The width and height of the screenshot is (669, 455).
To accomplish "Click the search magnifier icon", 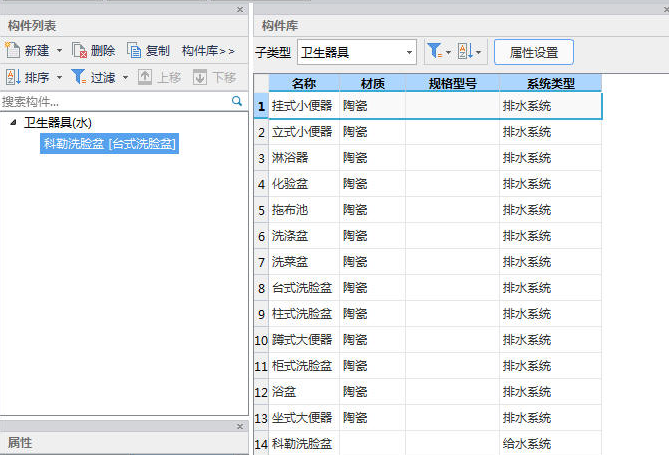I will (237, 101).
